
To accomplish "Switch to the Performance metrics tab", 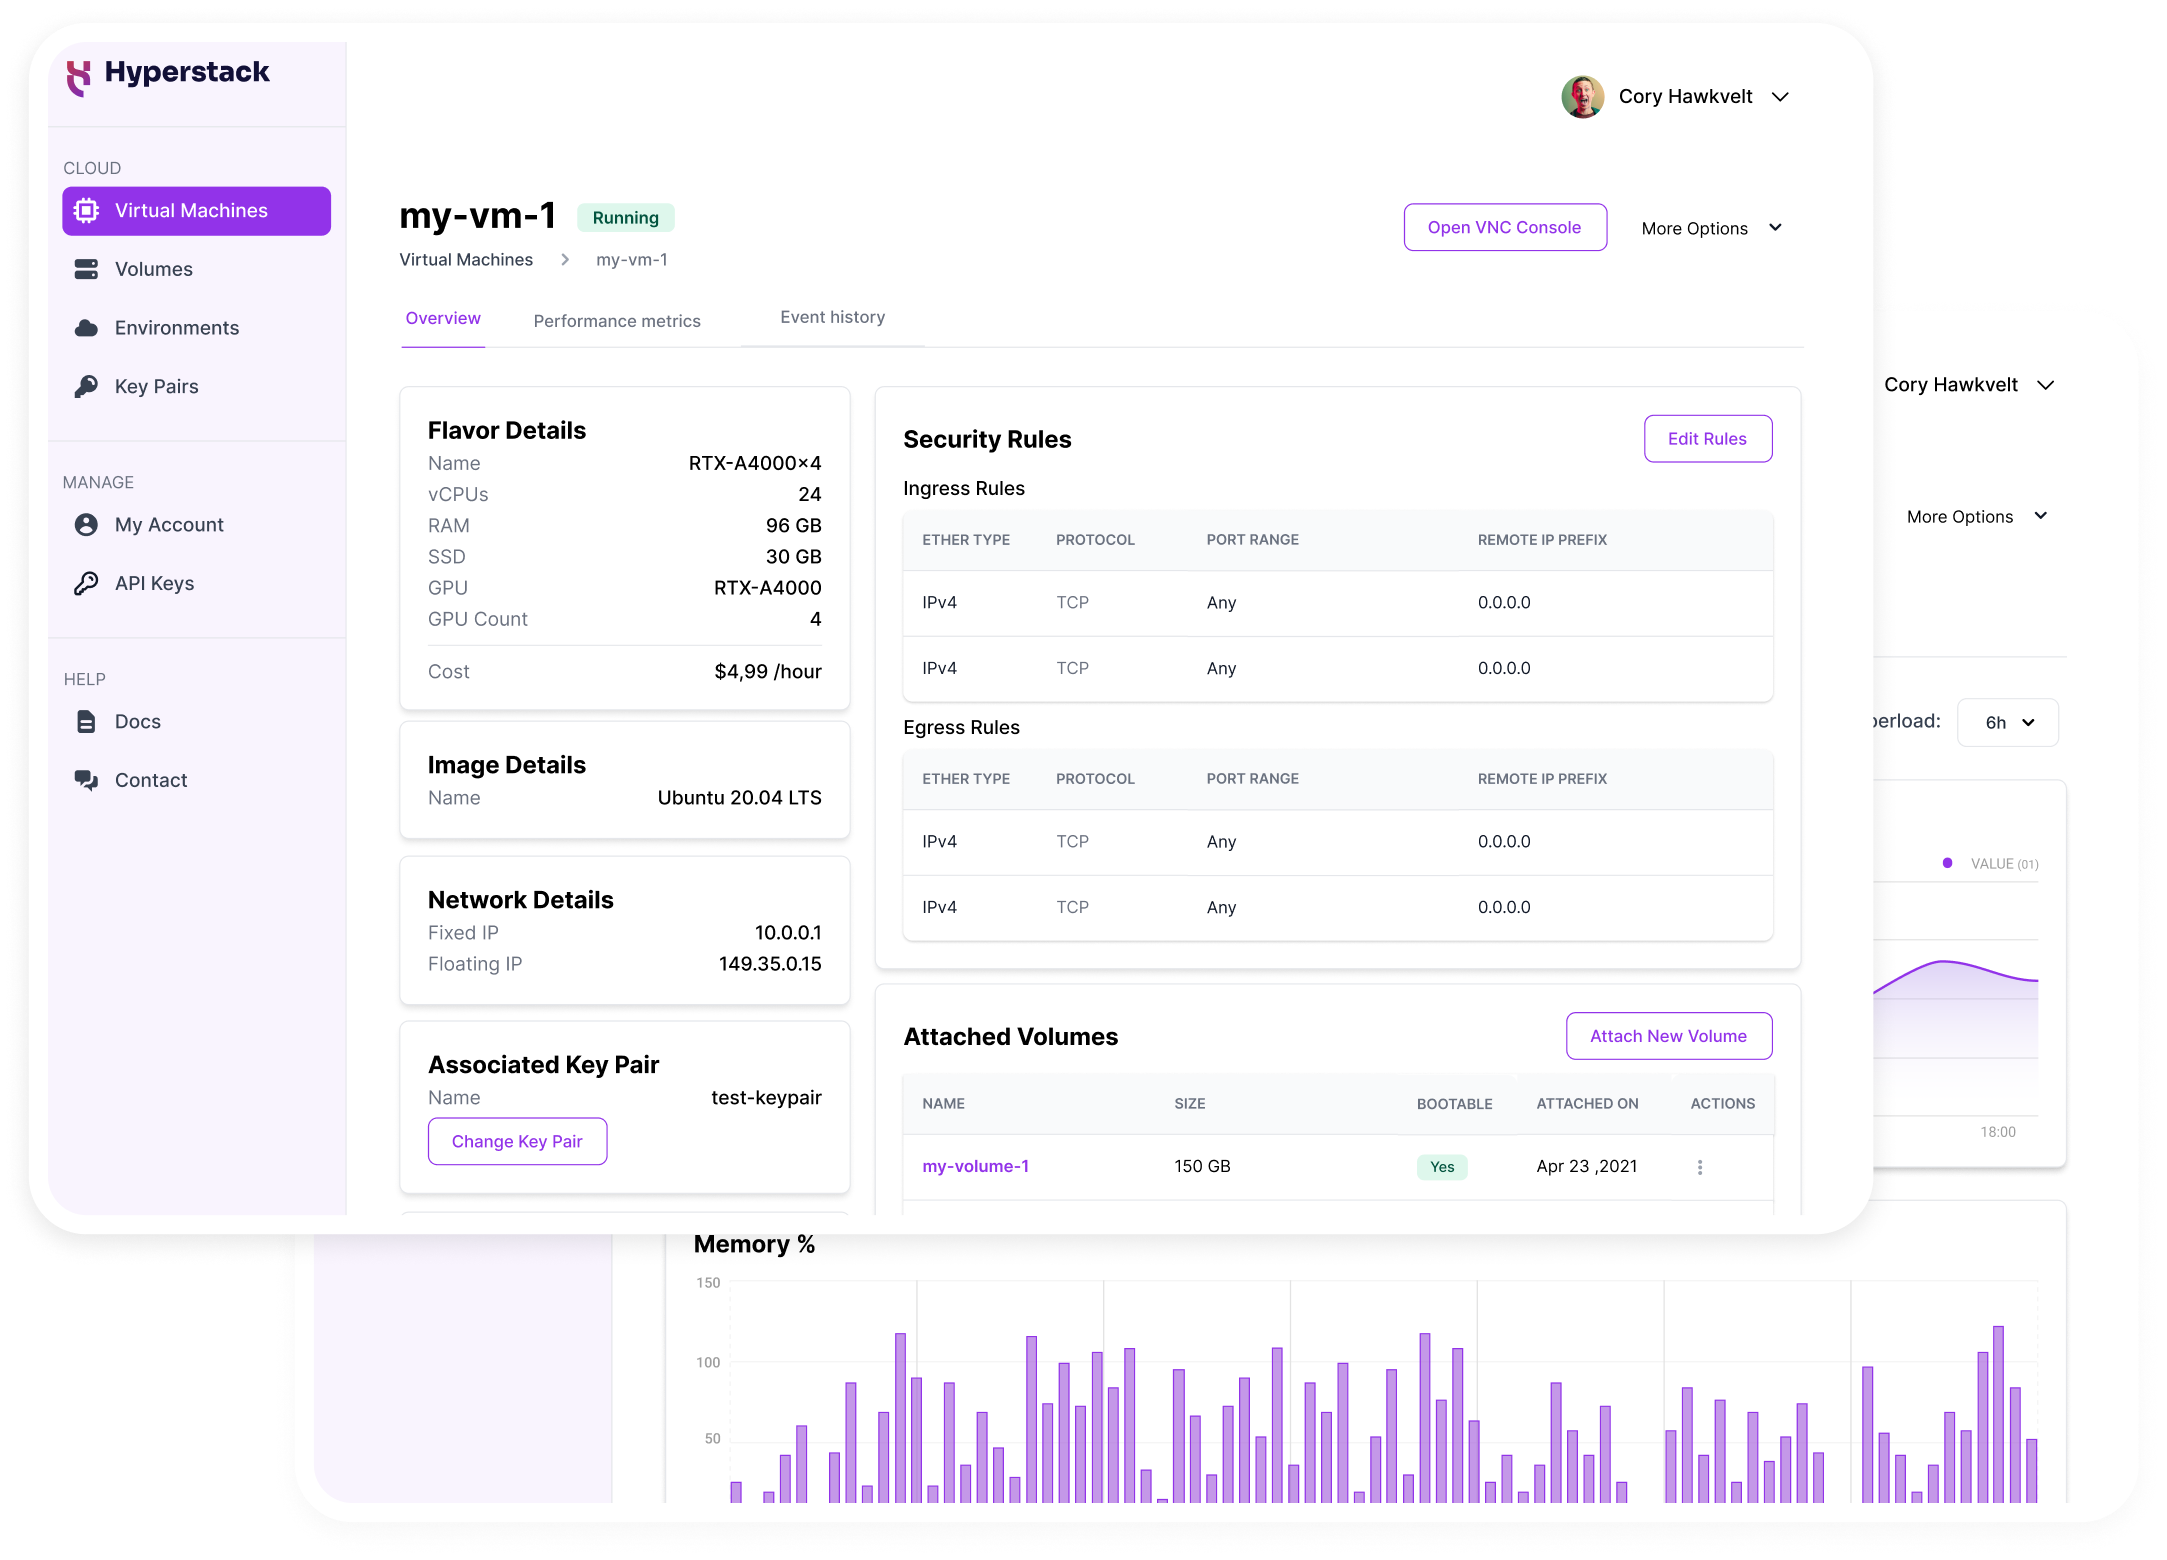I will point(616,320).
